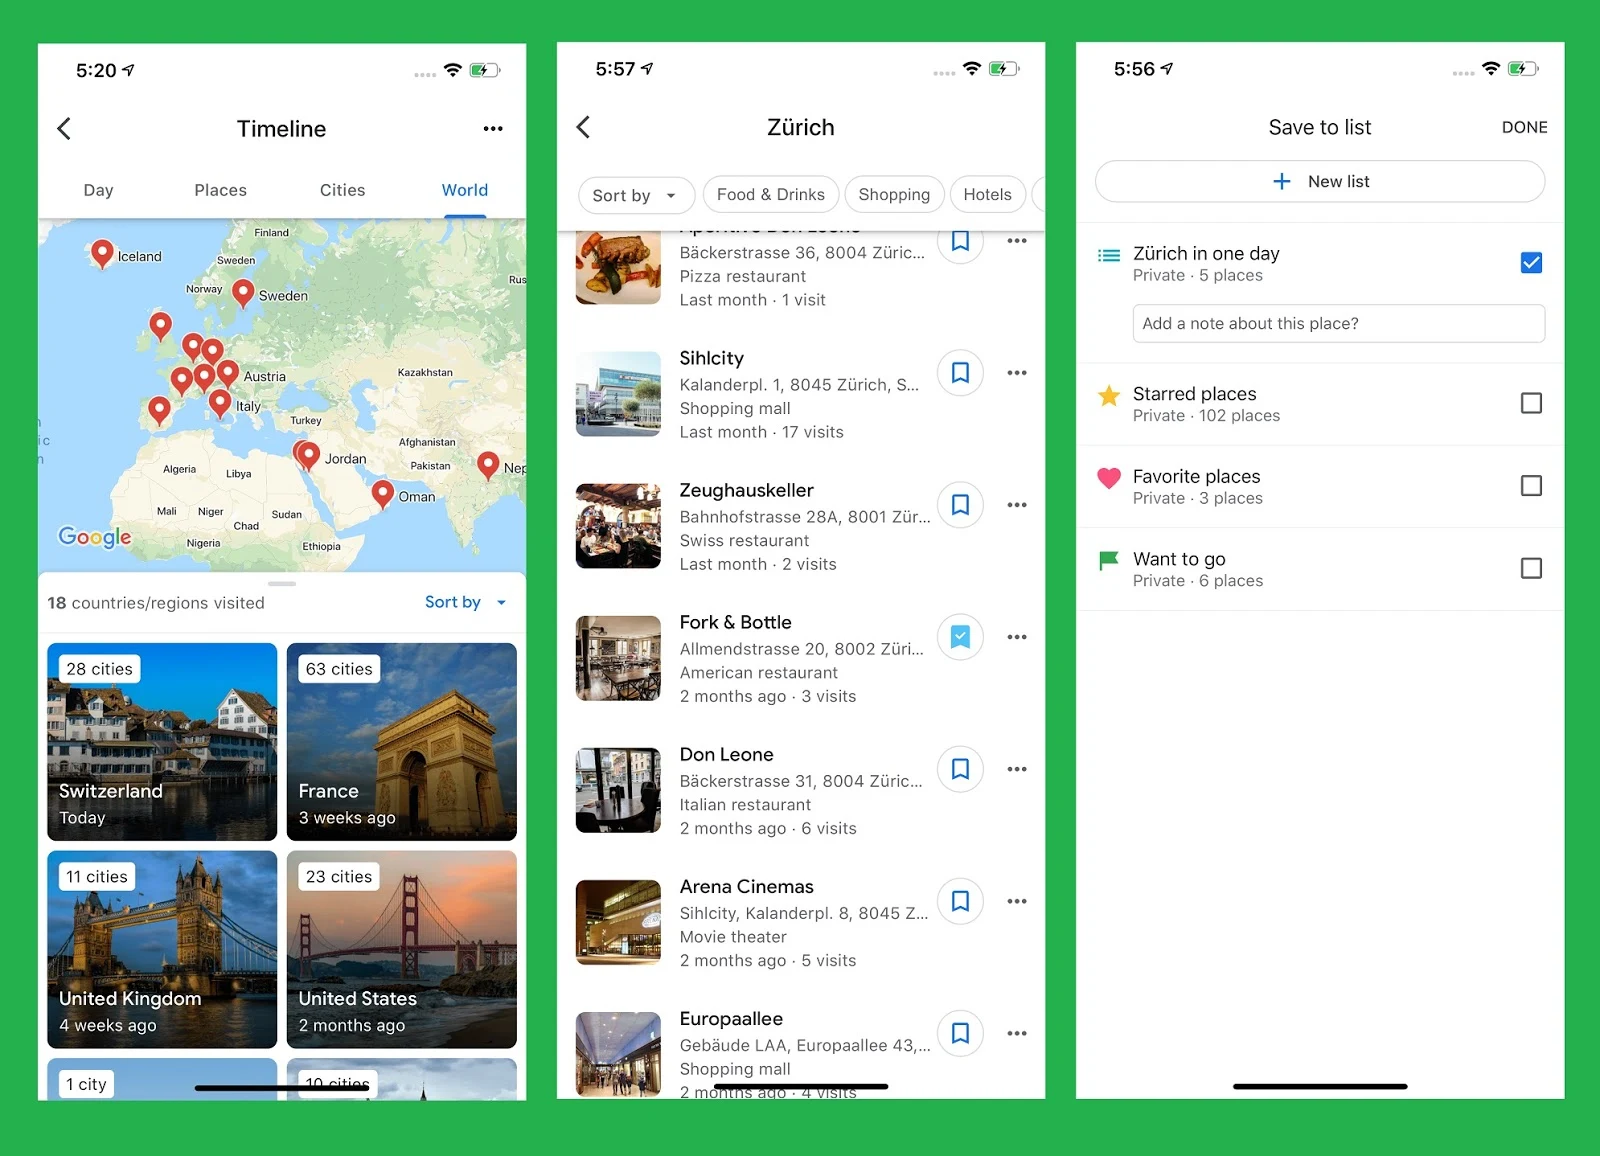Open the United Kingdom country card

162,949
